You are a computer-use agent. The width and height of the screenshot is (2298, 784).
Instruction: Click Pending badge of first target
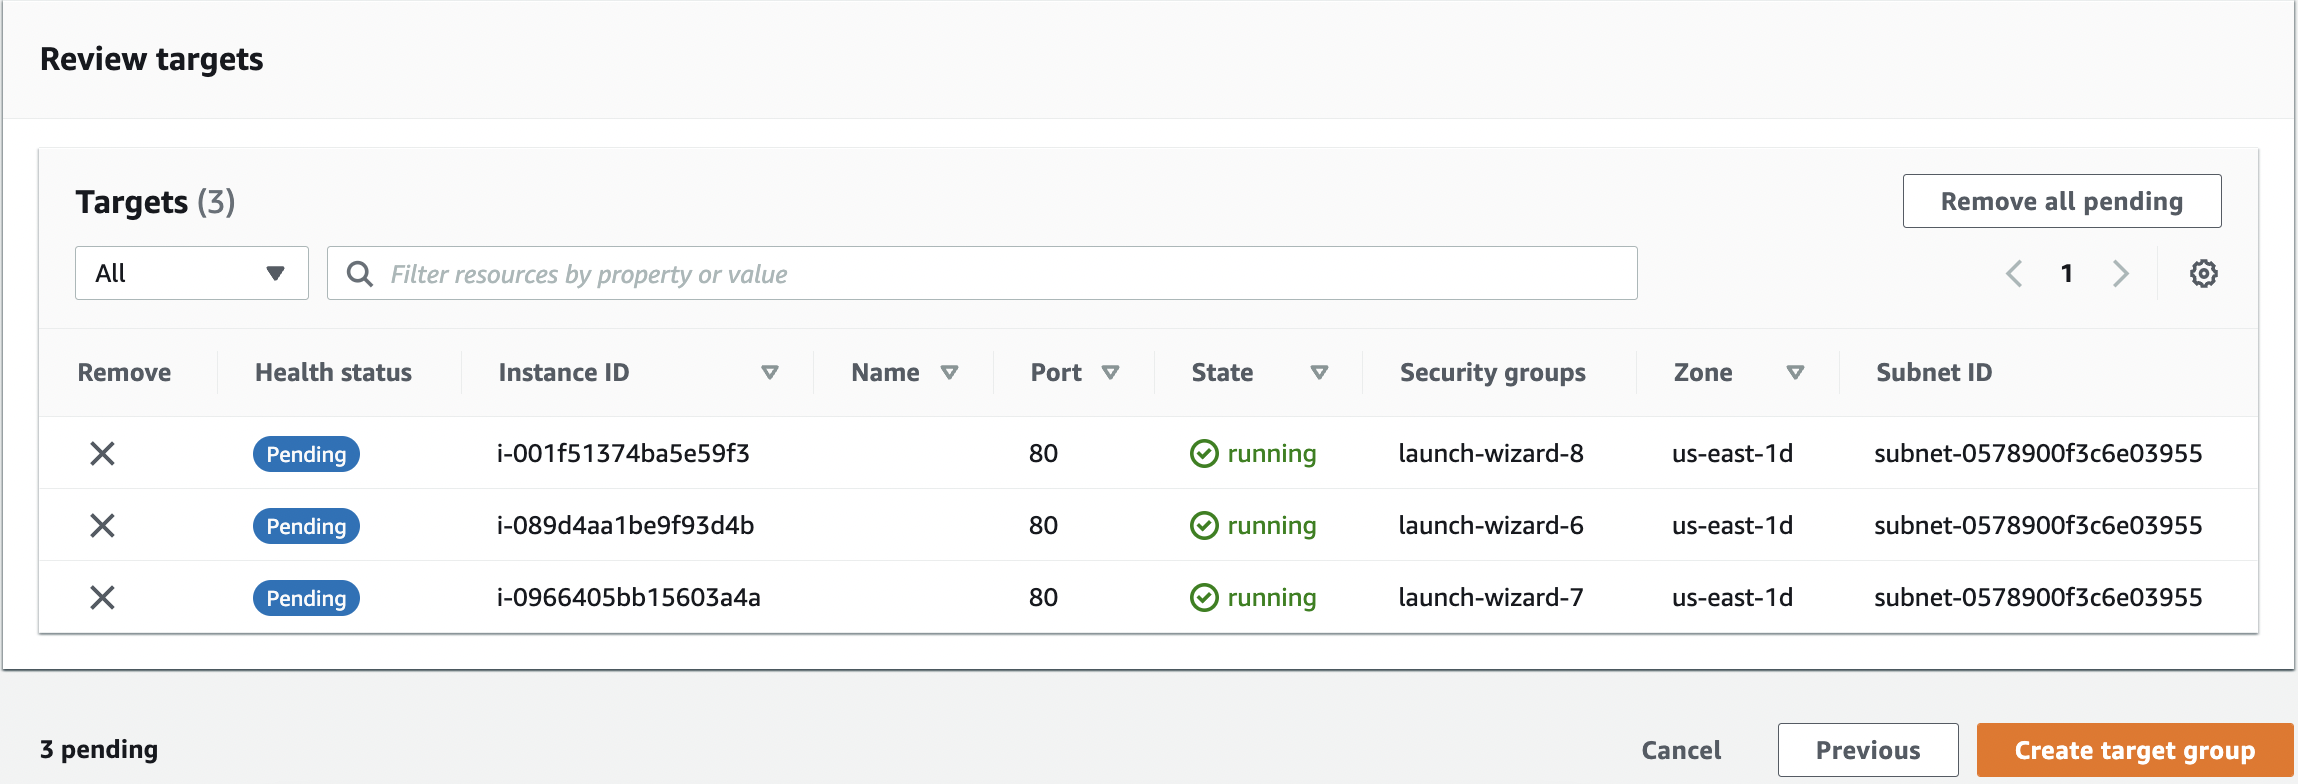click(x=306, y=454)
